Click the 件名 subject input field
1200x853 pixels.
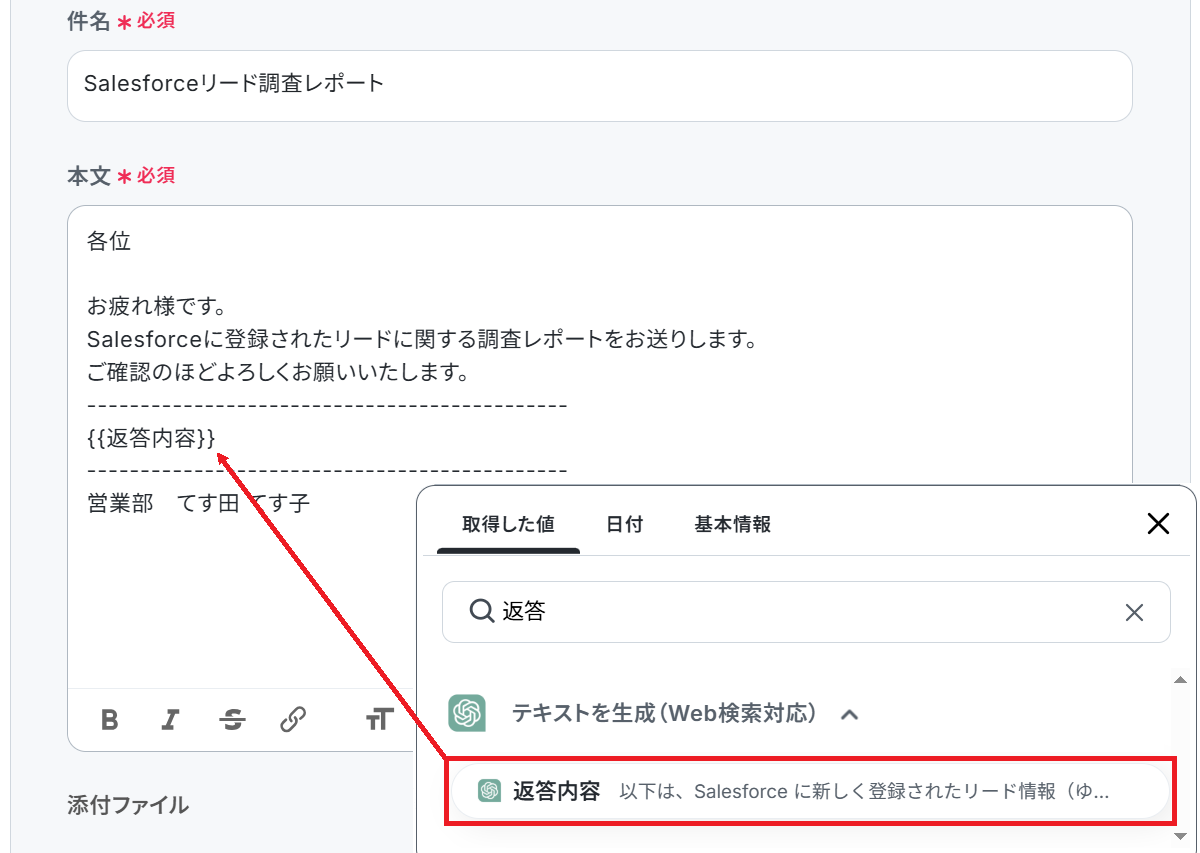[600, 86]
